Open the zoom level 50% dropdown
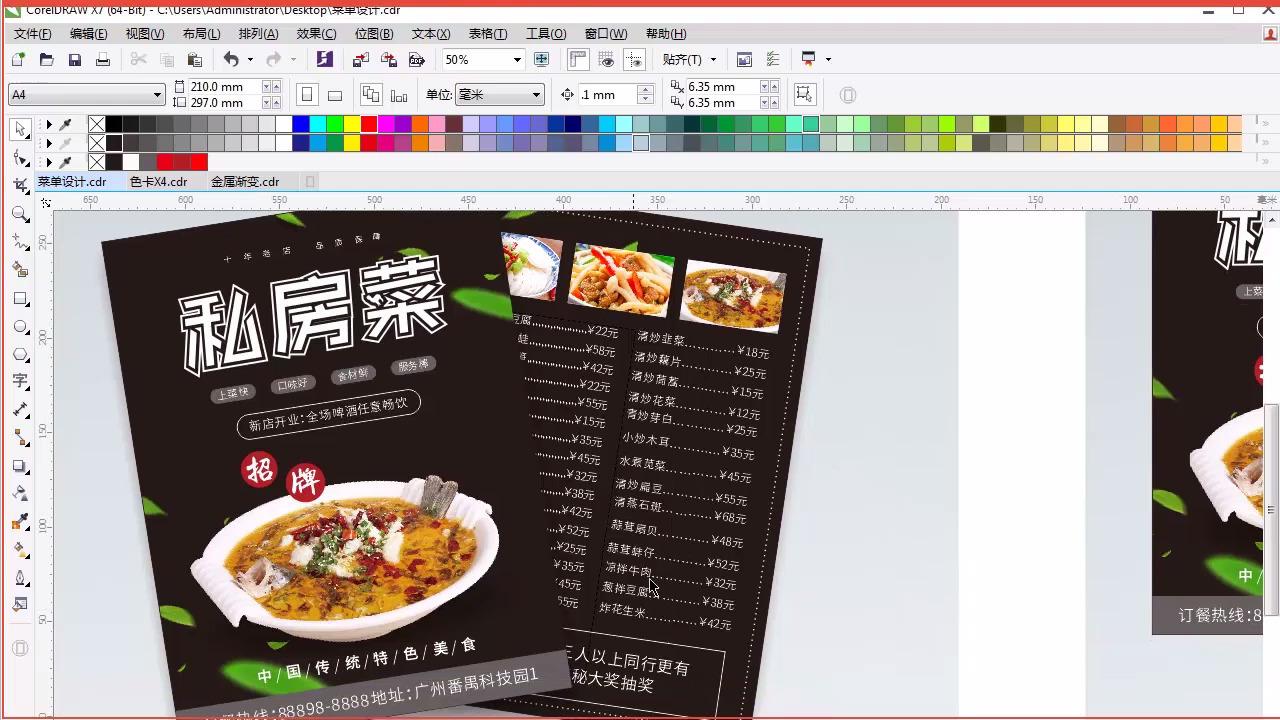The image size is (1280, 720). [517, 59]
